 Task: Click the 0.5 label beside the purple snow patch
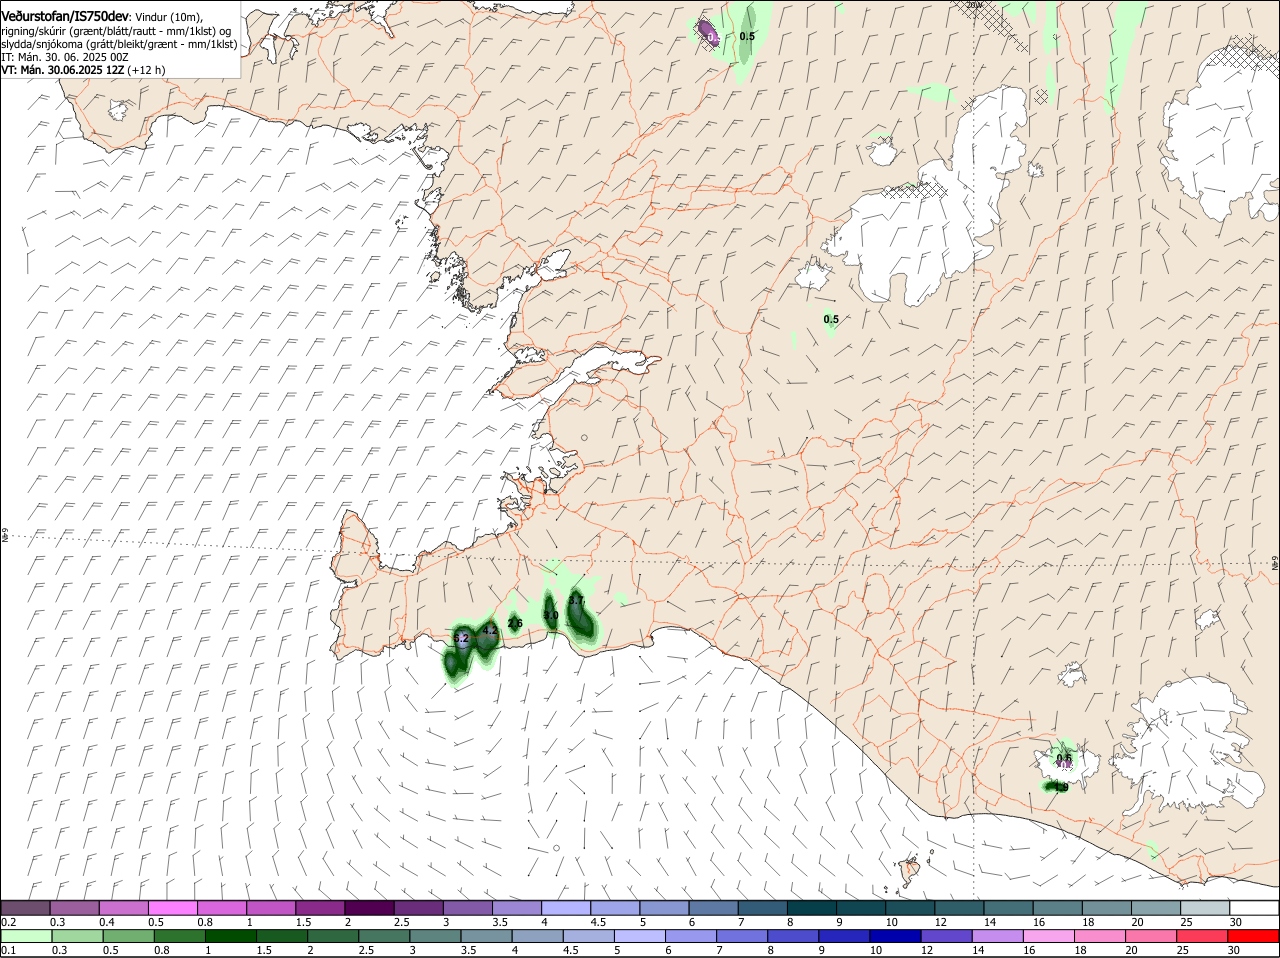point(747,36)
